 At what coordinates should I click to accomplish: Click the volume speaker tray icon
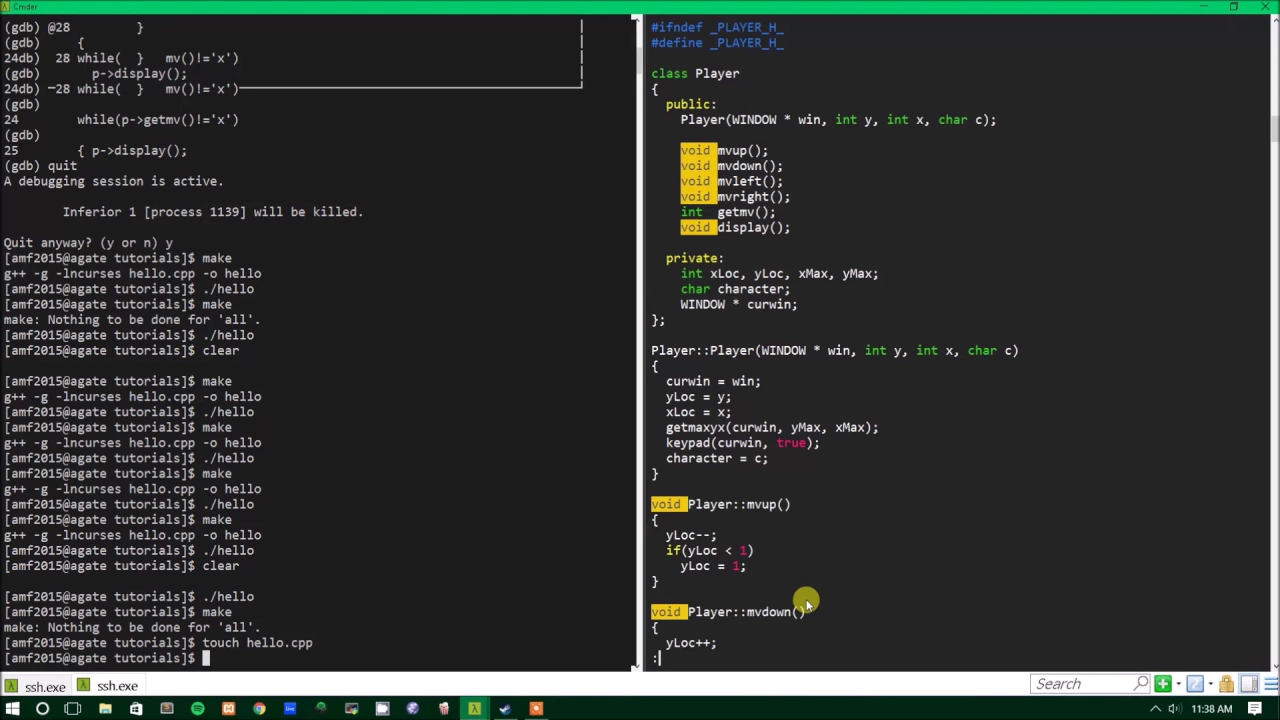pos(1175,709)
